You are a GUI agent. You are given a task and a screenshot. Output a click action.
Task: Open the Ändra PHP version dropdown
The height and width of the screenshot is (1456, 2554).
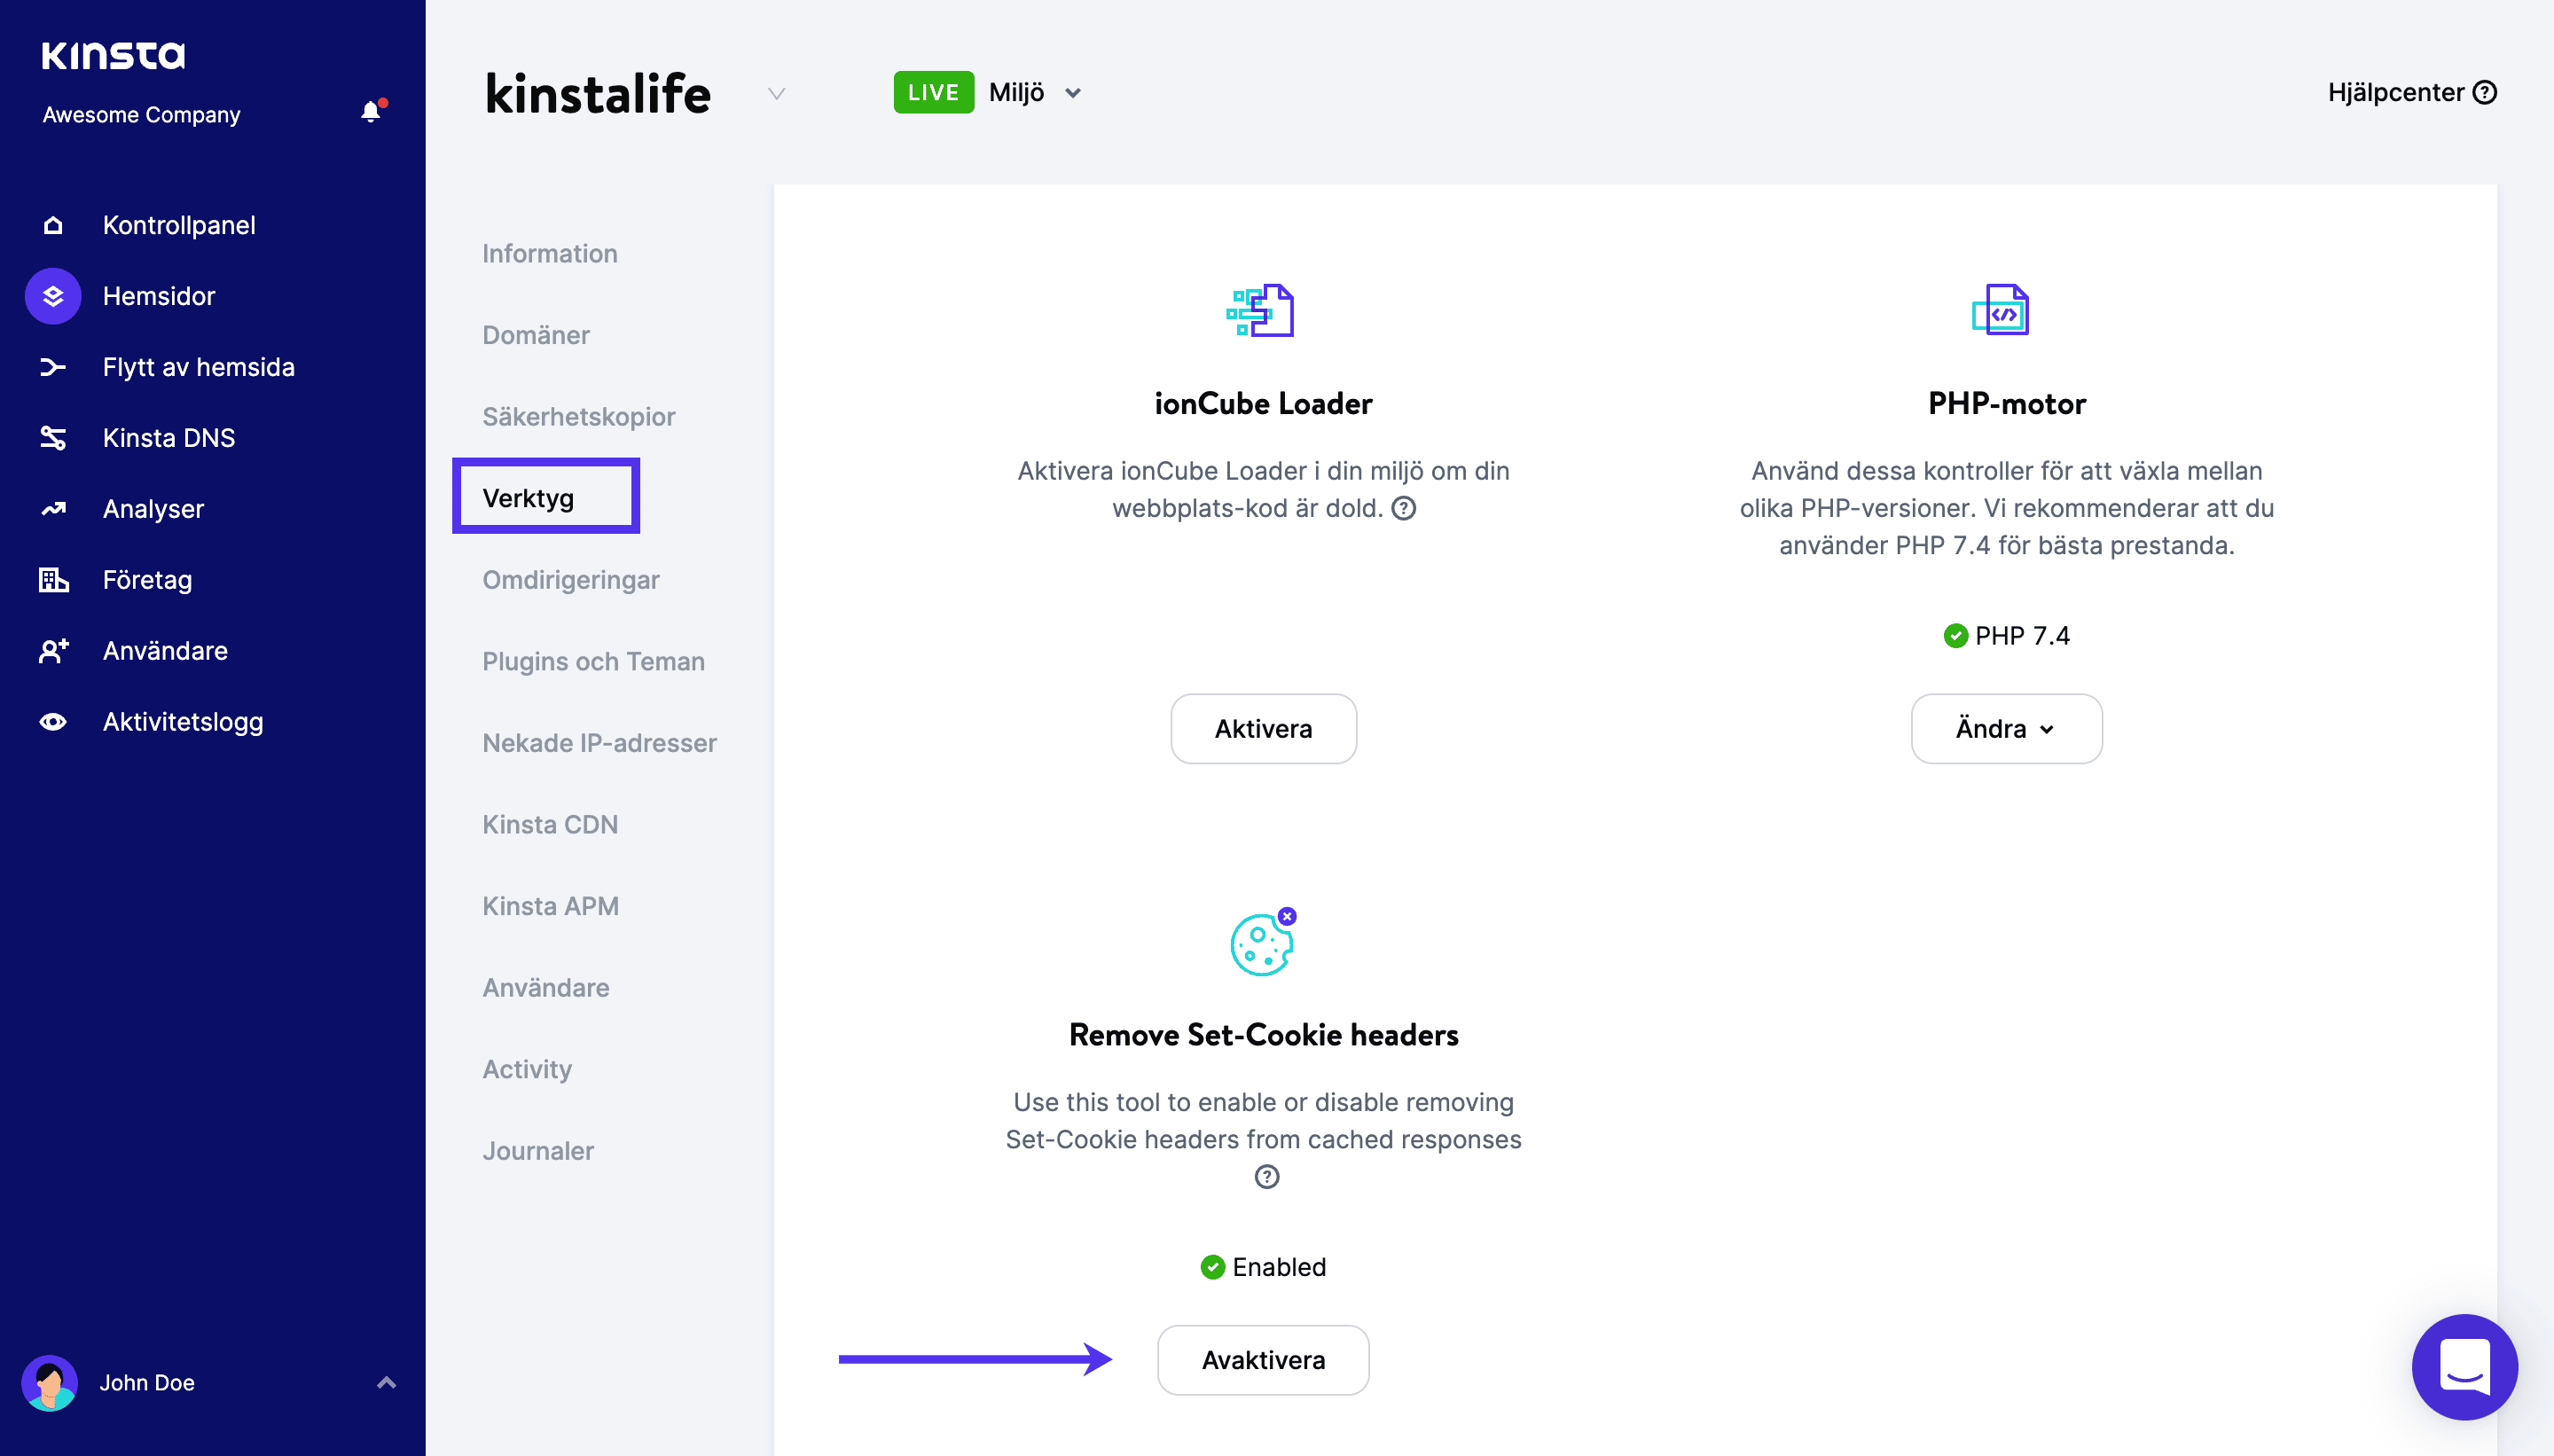click(2006, 729)
